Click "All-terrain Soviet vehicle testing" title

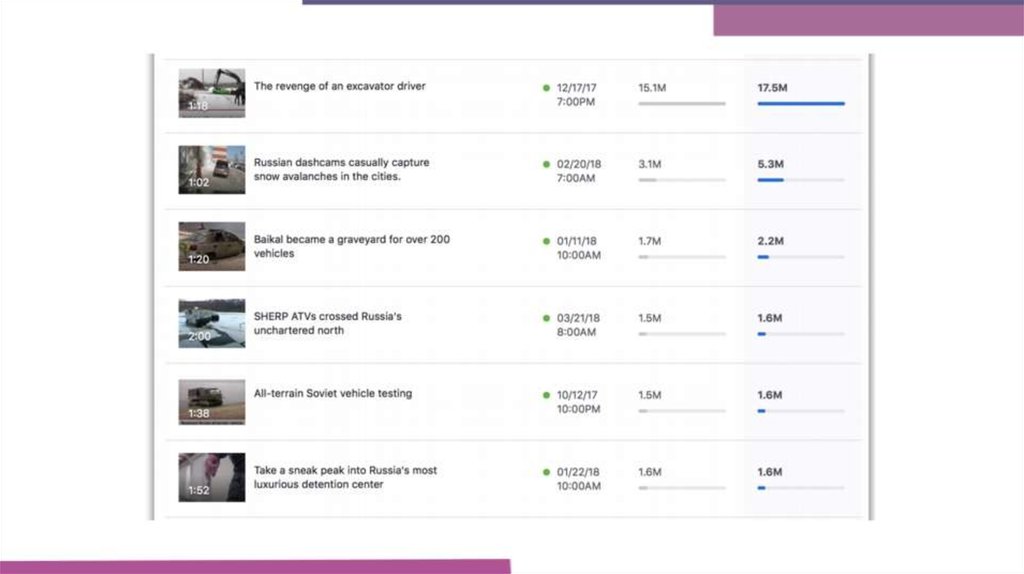pos(332,393)
